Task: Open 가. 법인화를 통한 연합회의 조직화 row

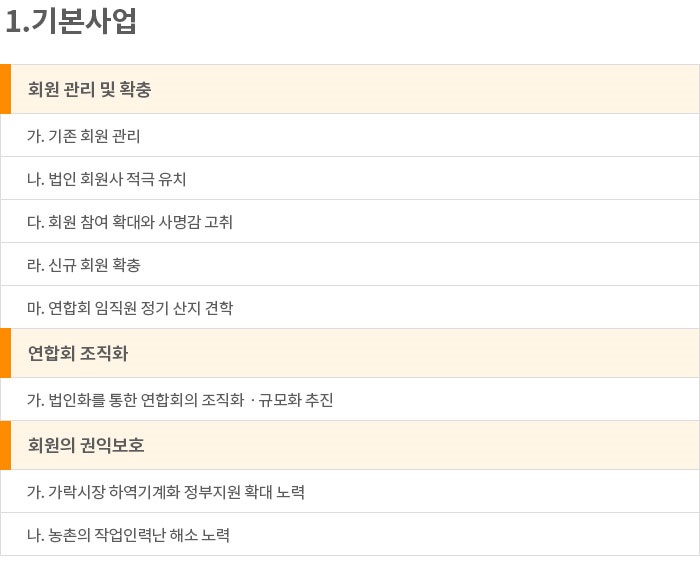Action: click(x=350, y=400)
